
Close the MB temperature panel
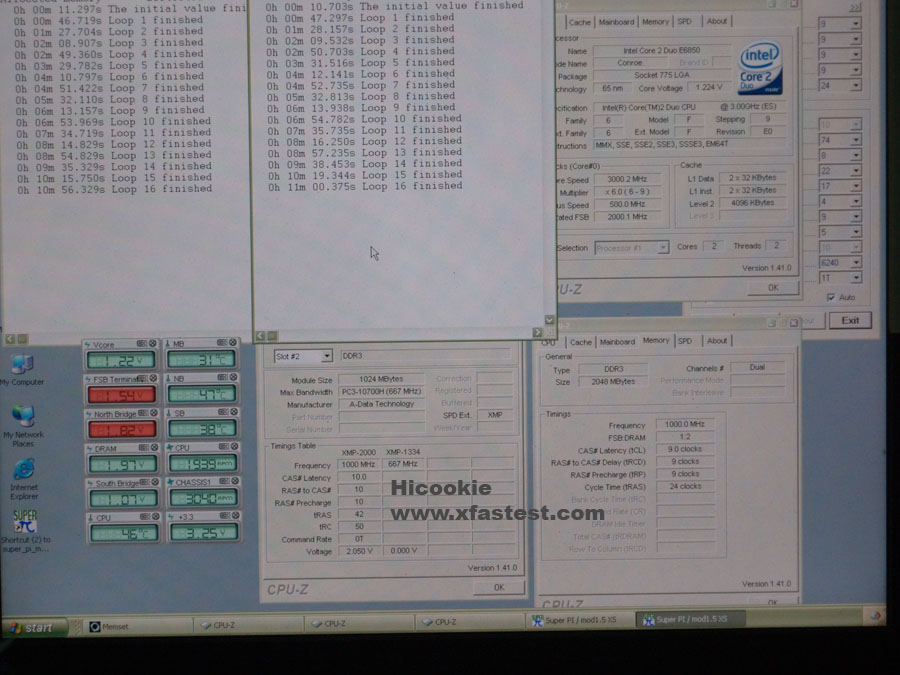233,343
